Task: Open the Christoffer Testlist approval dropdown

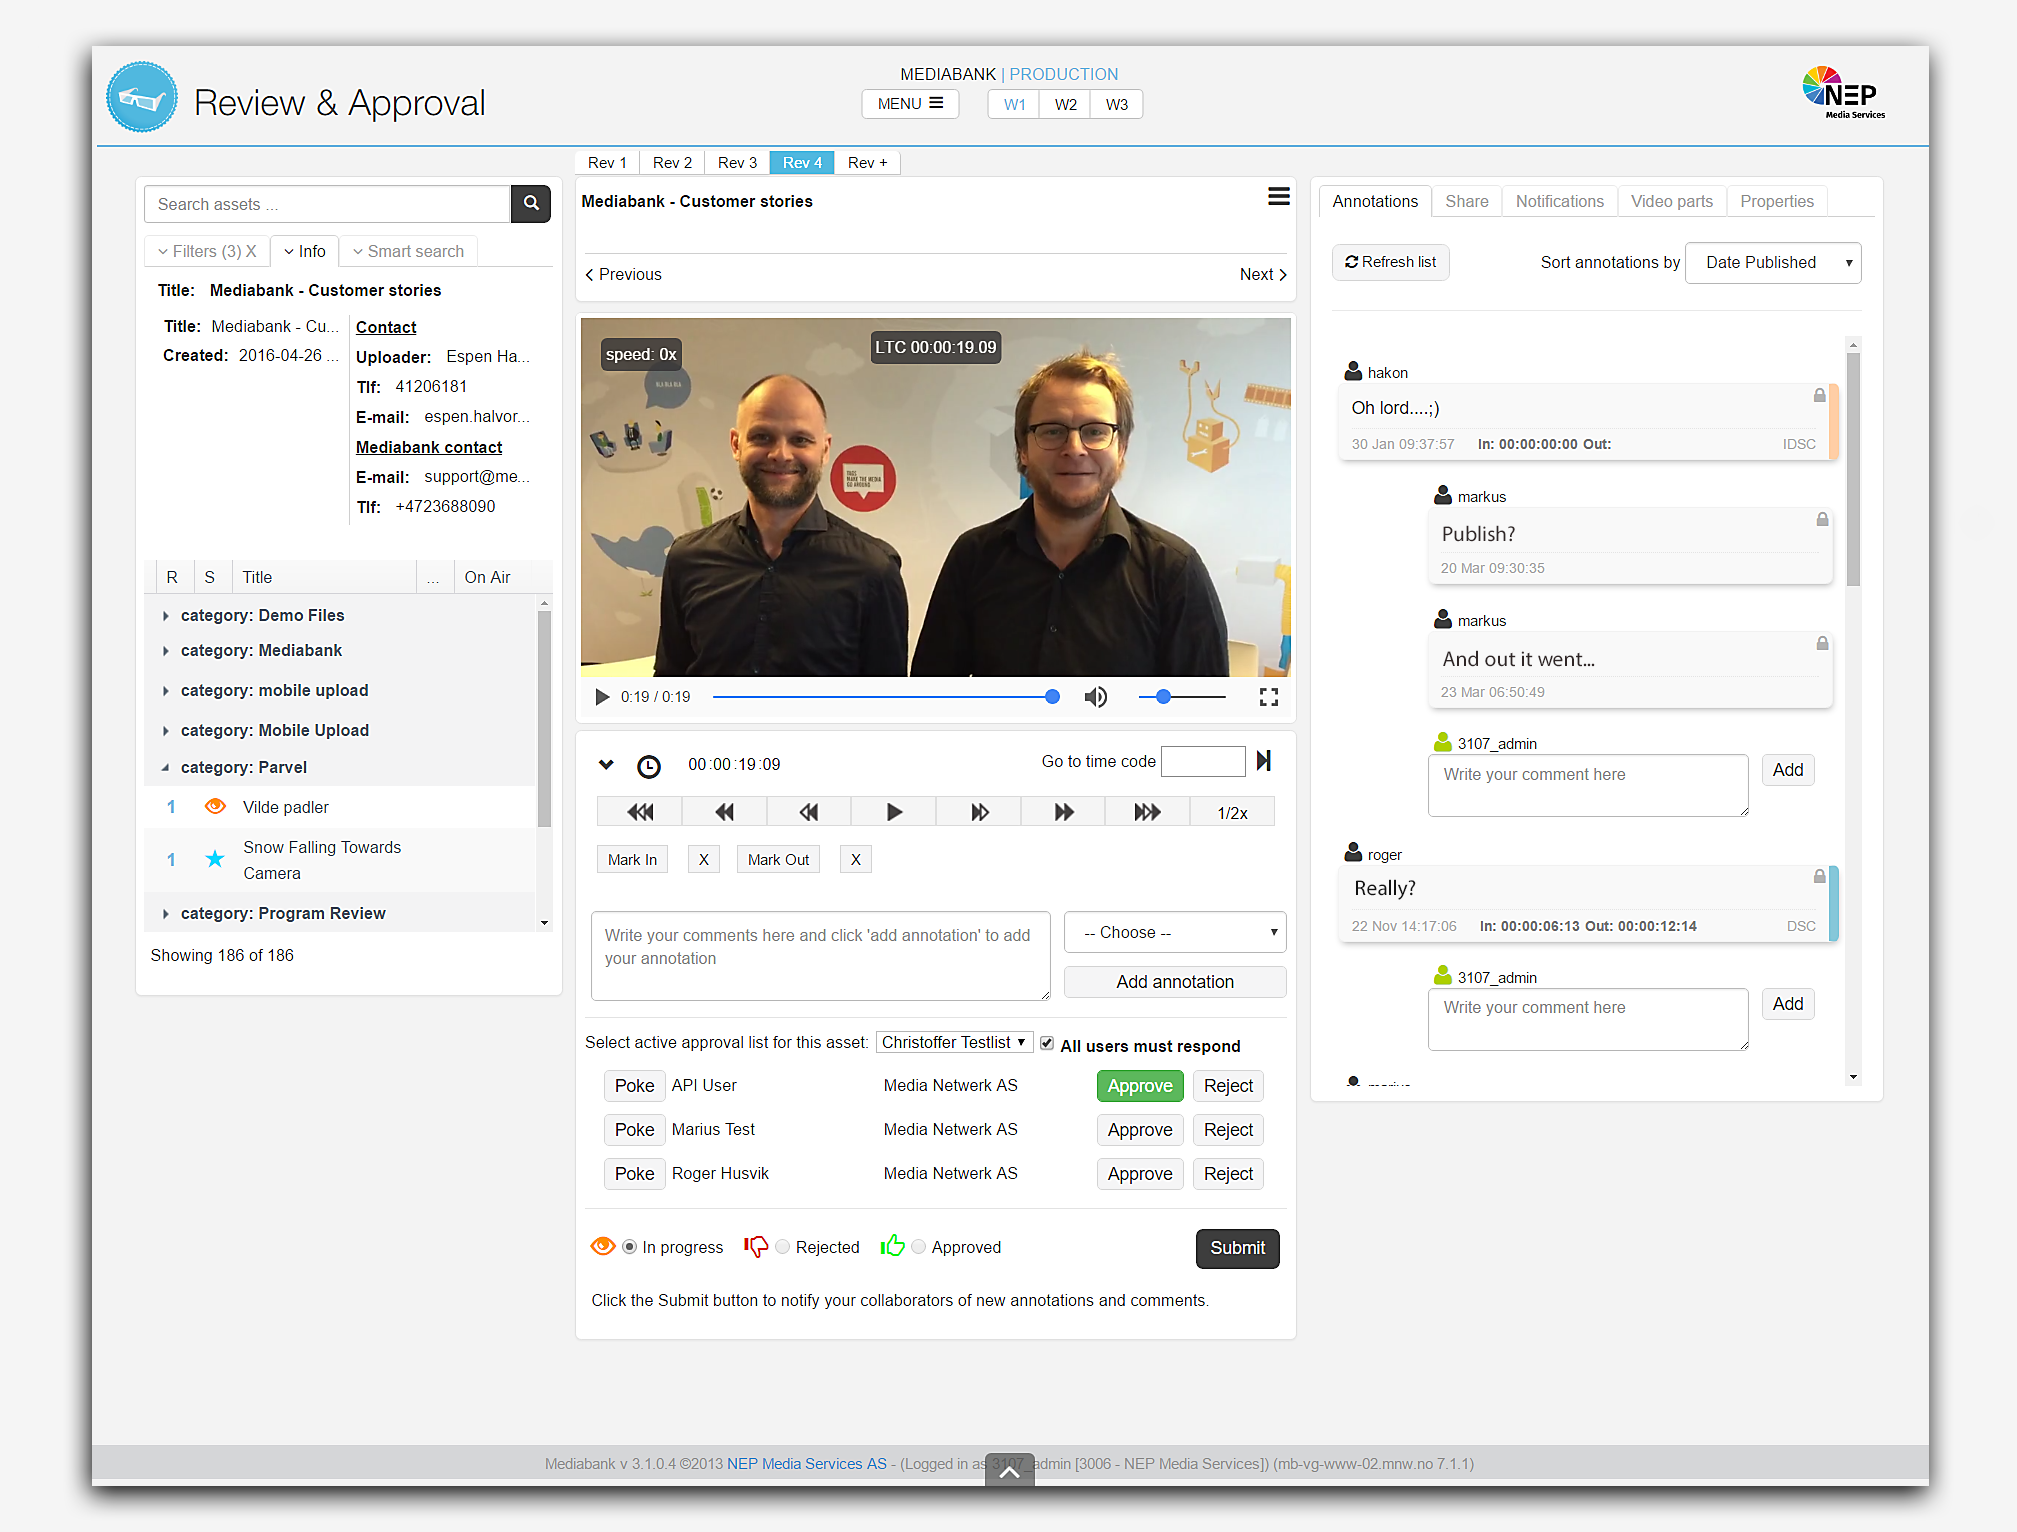Action: [953, 1042]
